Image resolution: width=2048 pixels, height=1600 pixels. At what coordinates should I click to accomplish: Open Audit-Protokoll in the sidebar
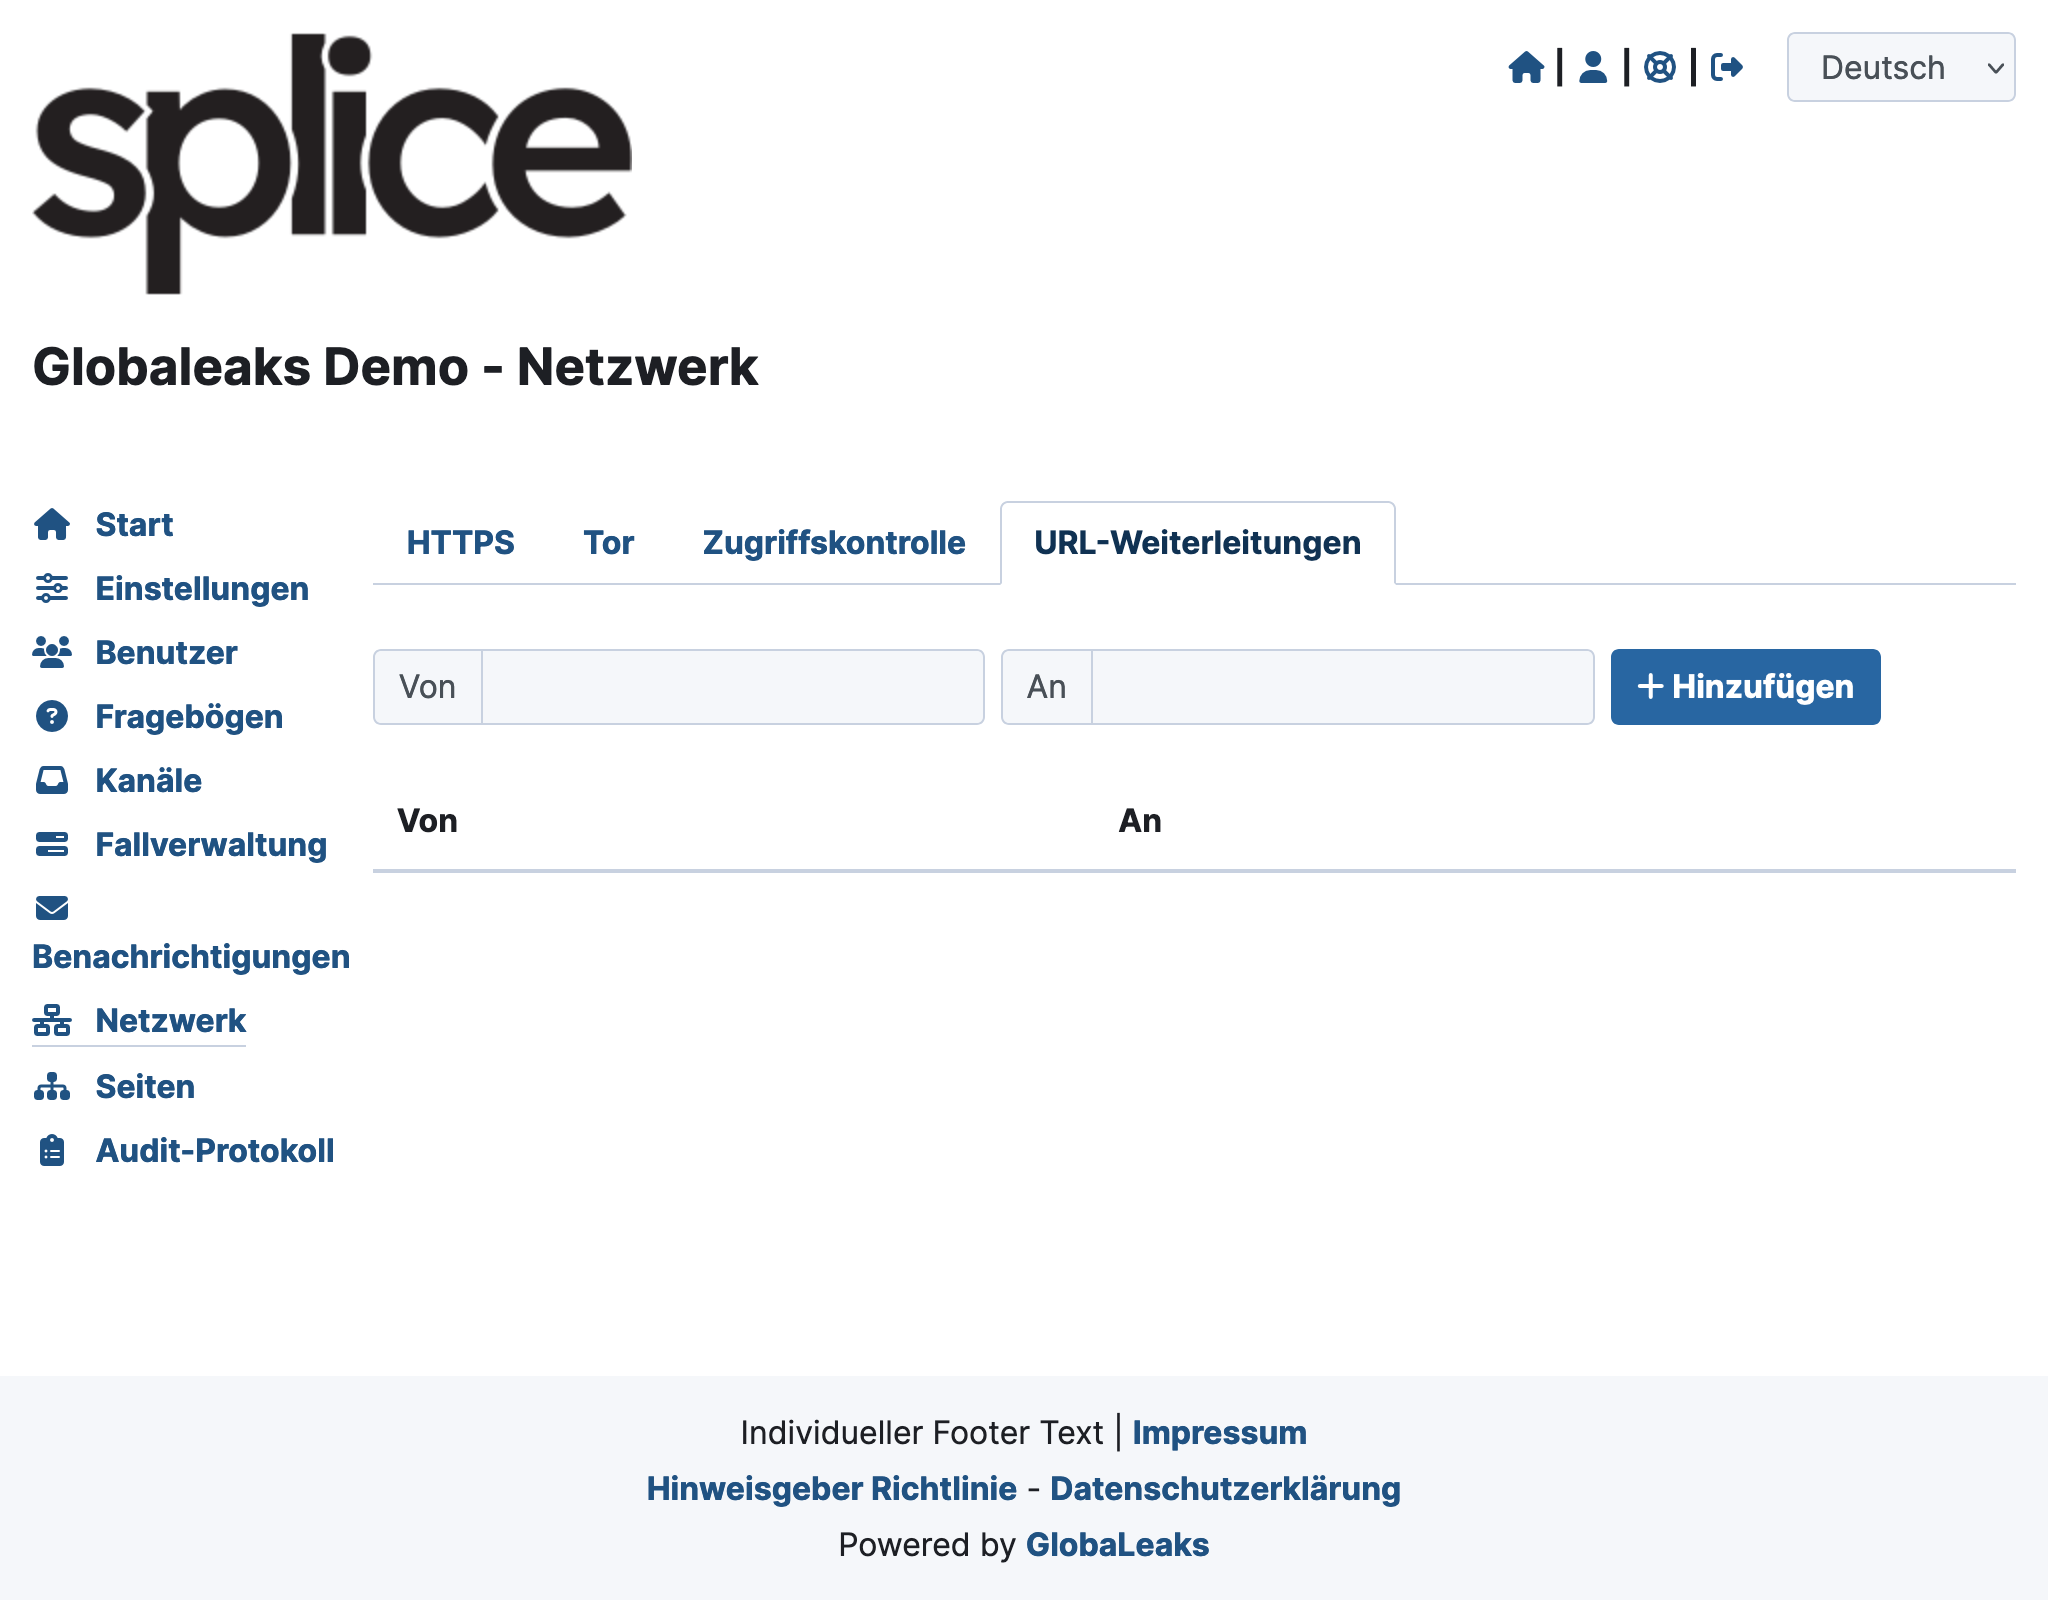(215, 1150)
